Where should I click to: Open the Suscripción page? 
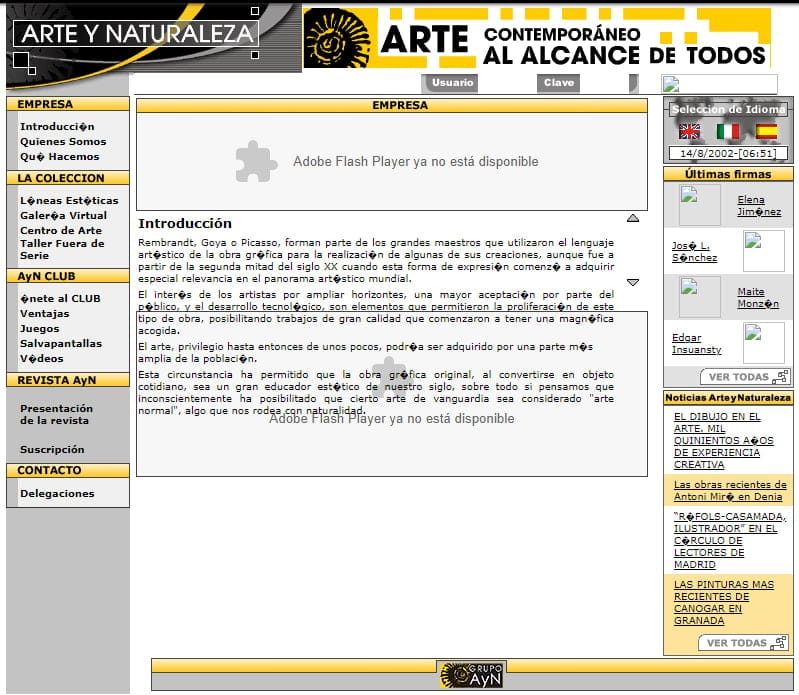(x=52, y=449)
